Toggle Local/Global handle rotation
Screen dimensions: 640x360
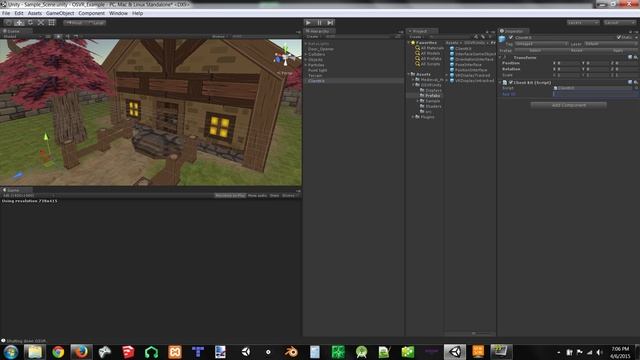96,23
